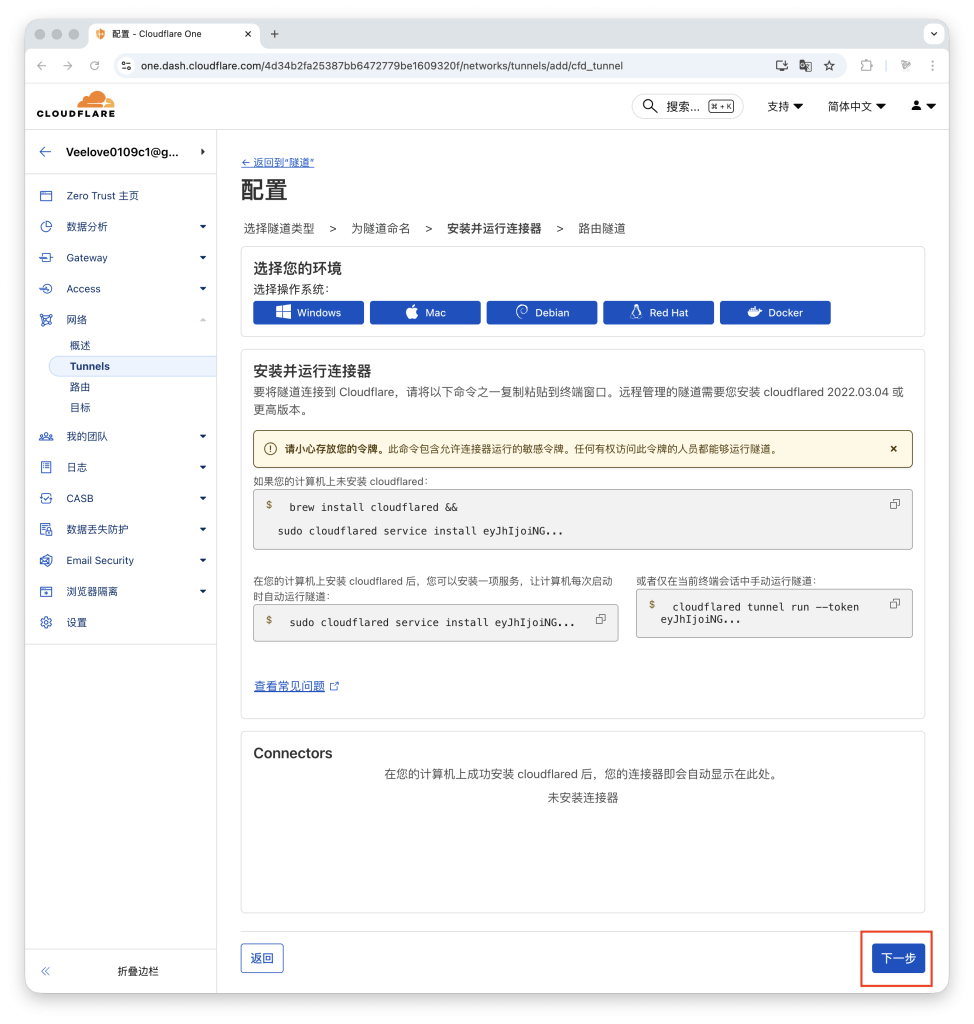This screenshot has width=974, height=1024.
Task: Select Mac as the operating system
Action: pyautogui.click(x=424, y=312)
